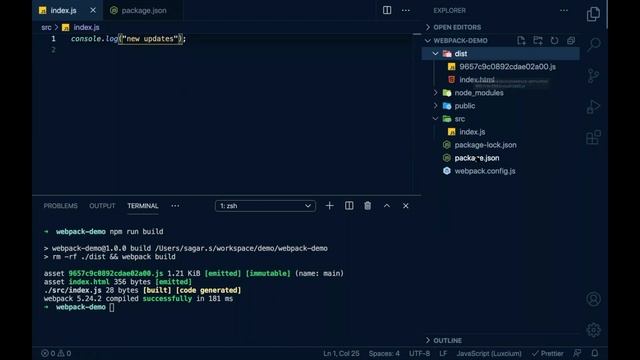Click the errors and warnings status indicator
Screen dimensions: 640x360
tap(56, 353)
